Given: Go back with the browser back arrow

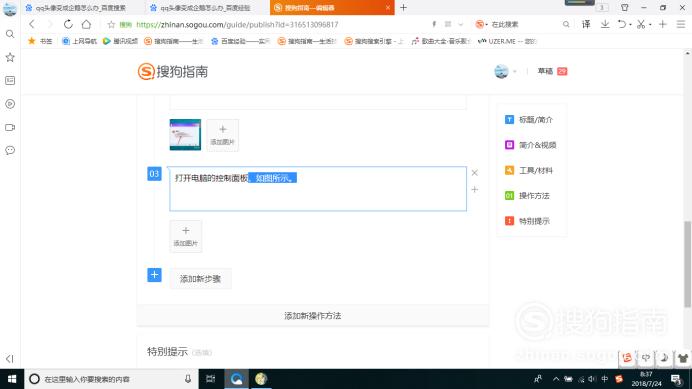Looking at the screenshot, I should point(32,24).
